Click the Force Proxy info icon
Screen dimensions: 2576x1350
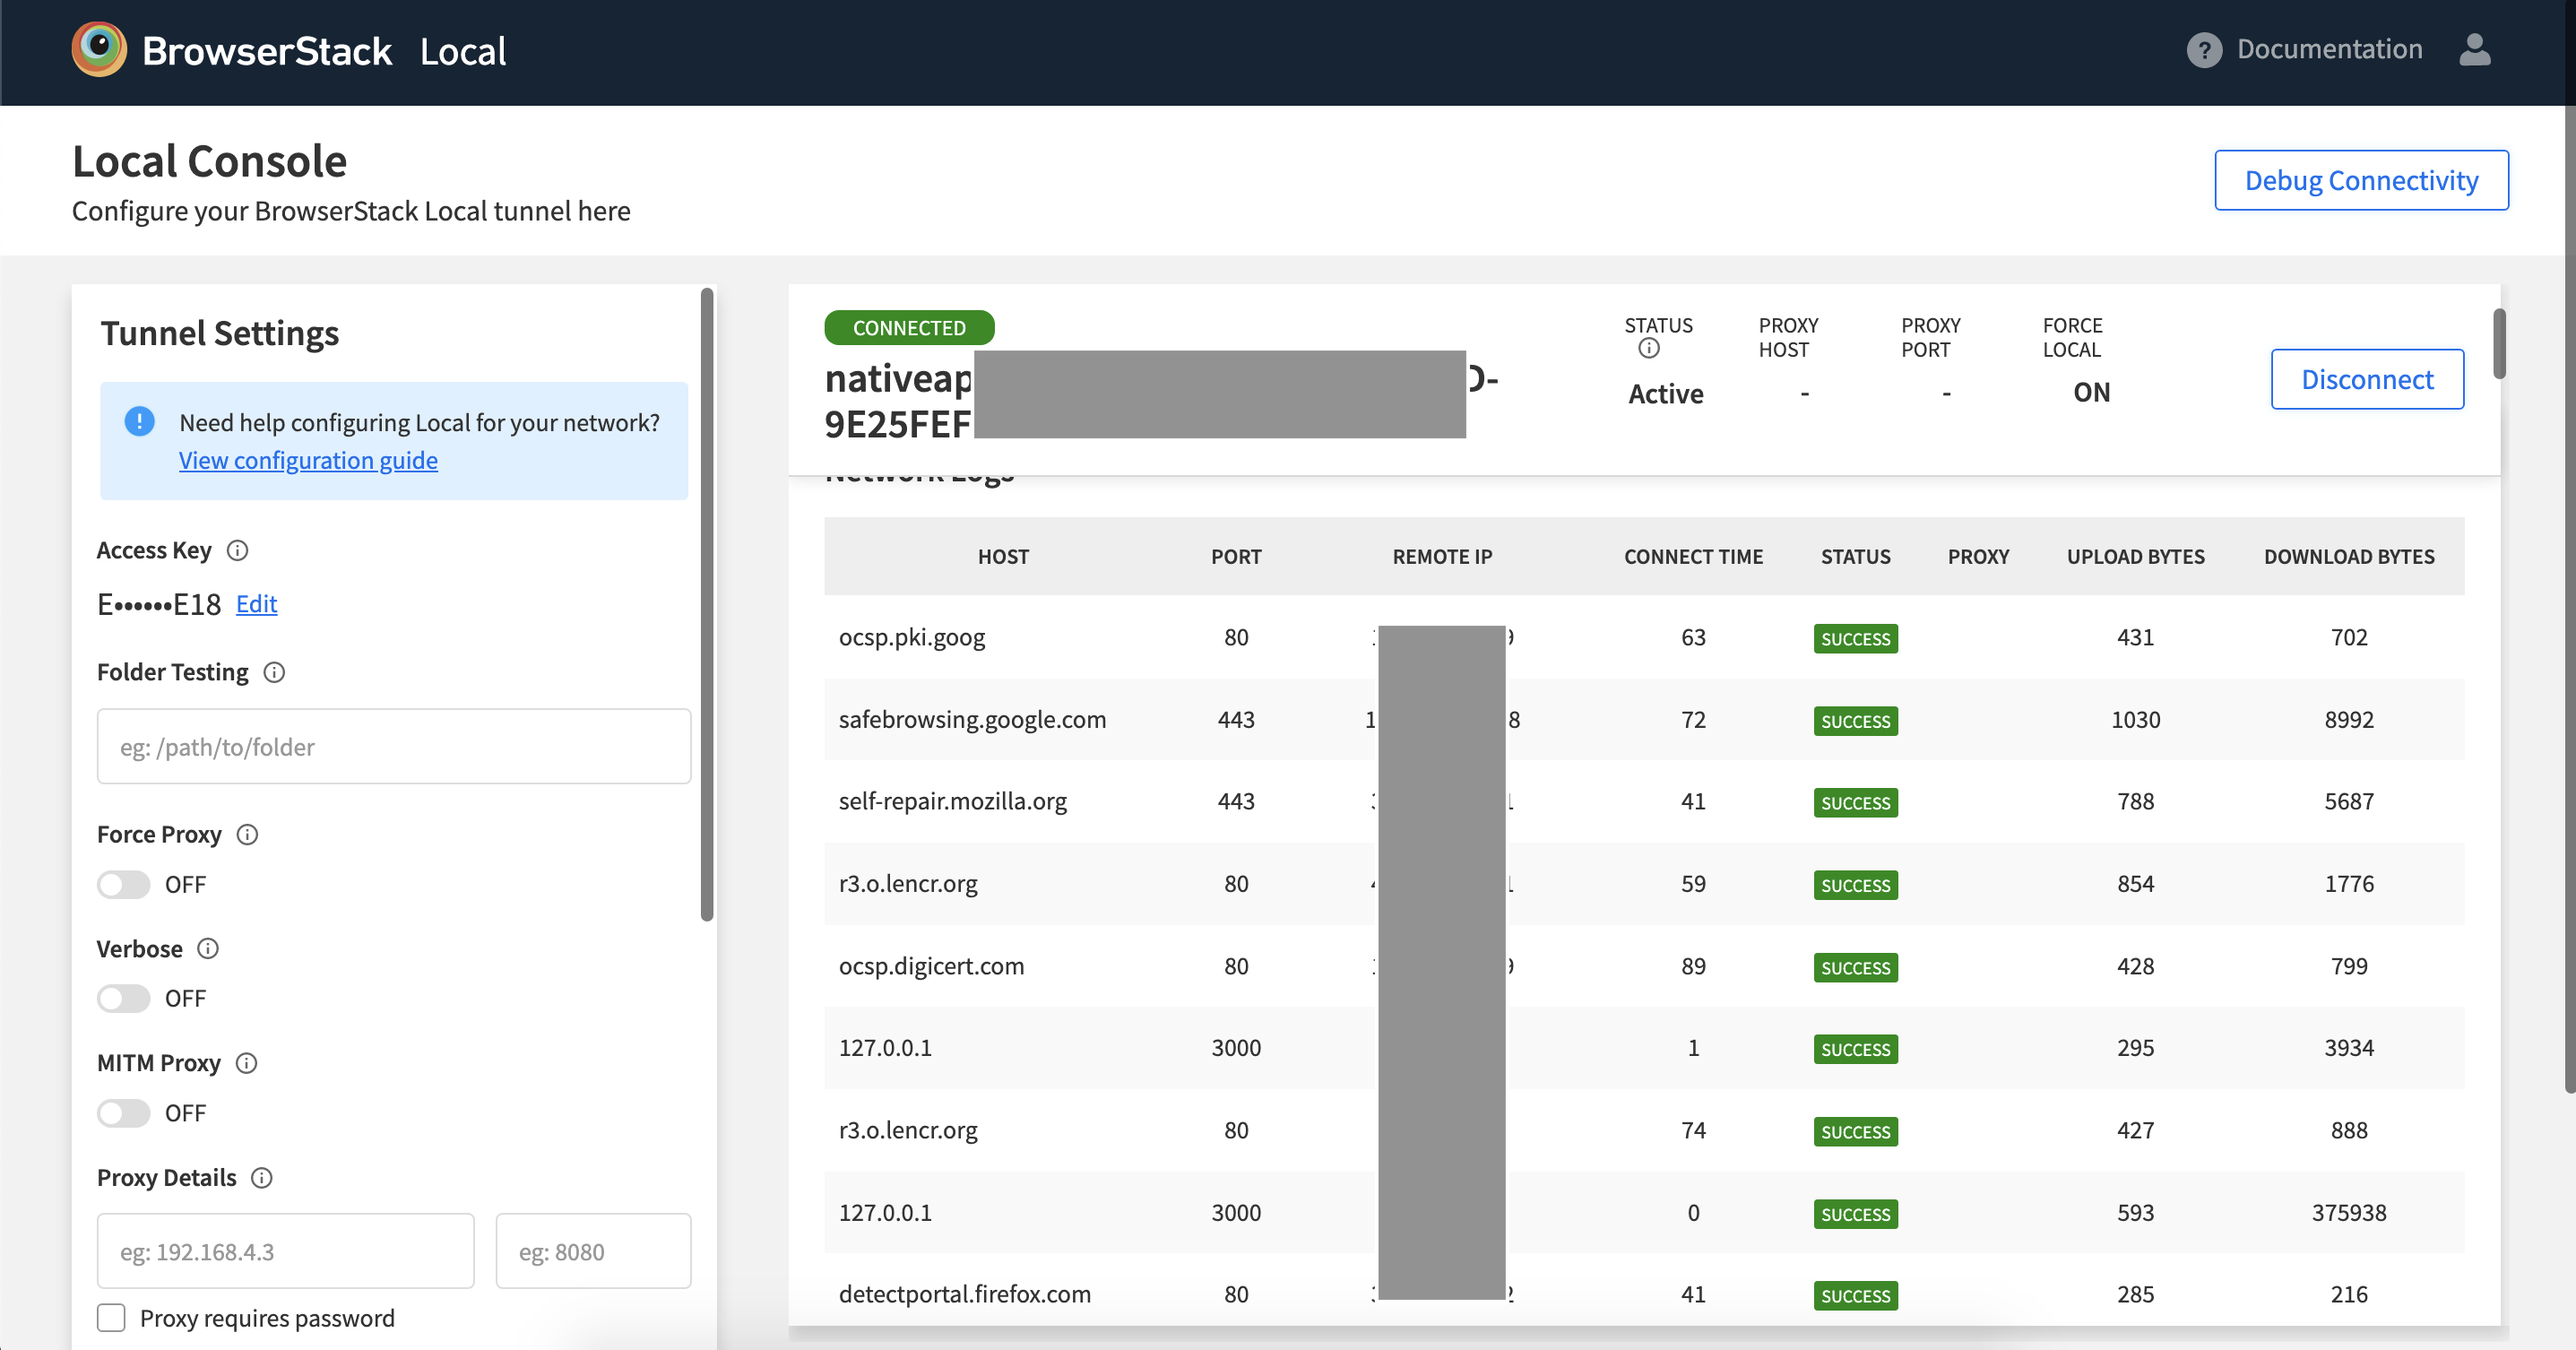click(x=247, y=835)
